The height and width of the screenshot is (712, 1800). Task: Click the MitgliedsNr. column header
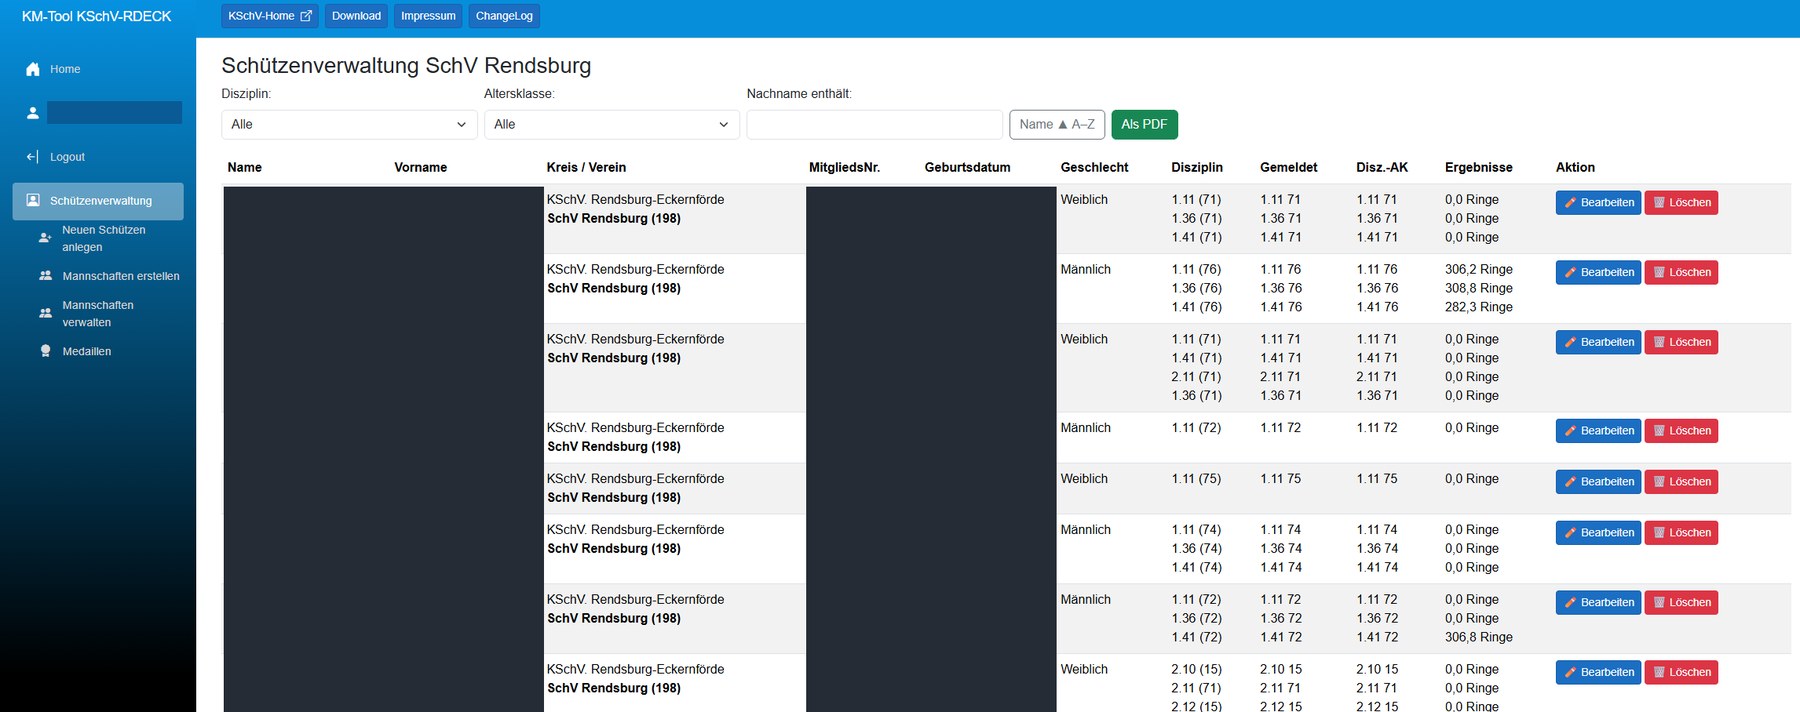click(844, 167)
